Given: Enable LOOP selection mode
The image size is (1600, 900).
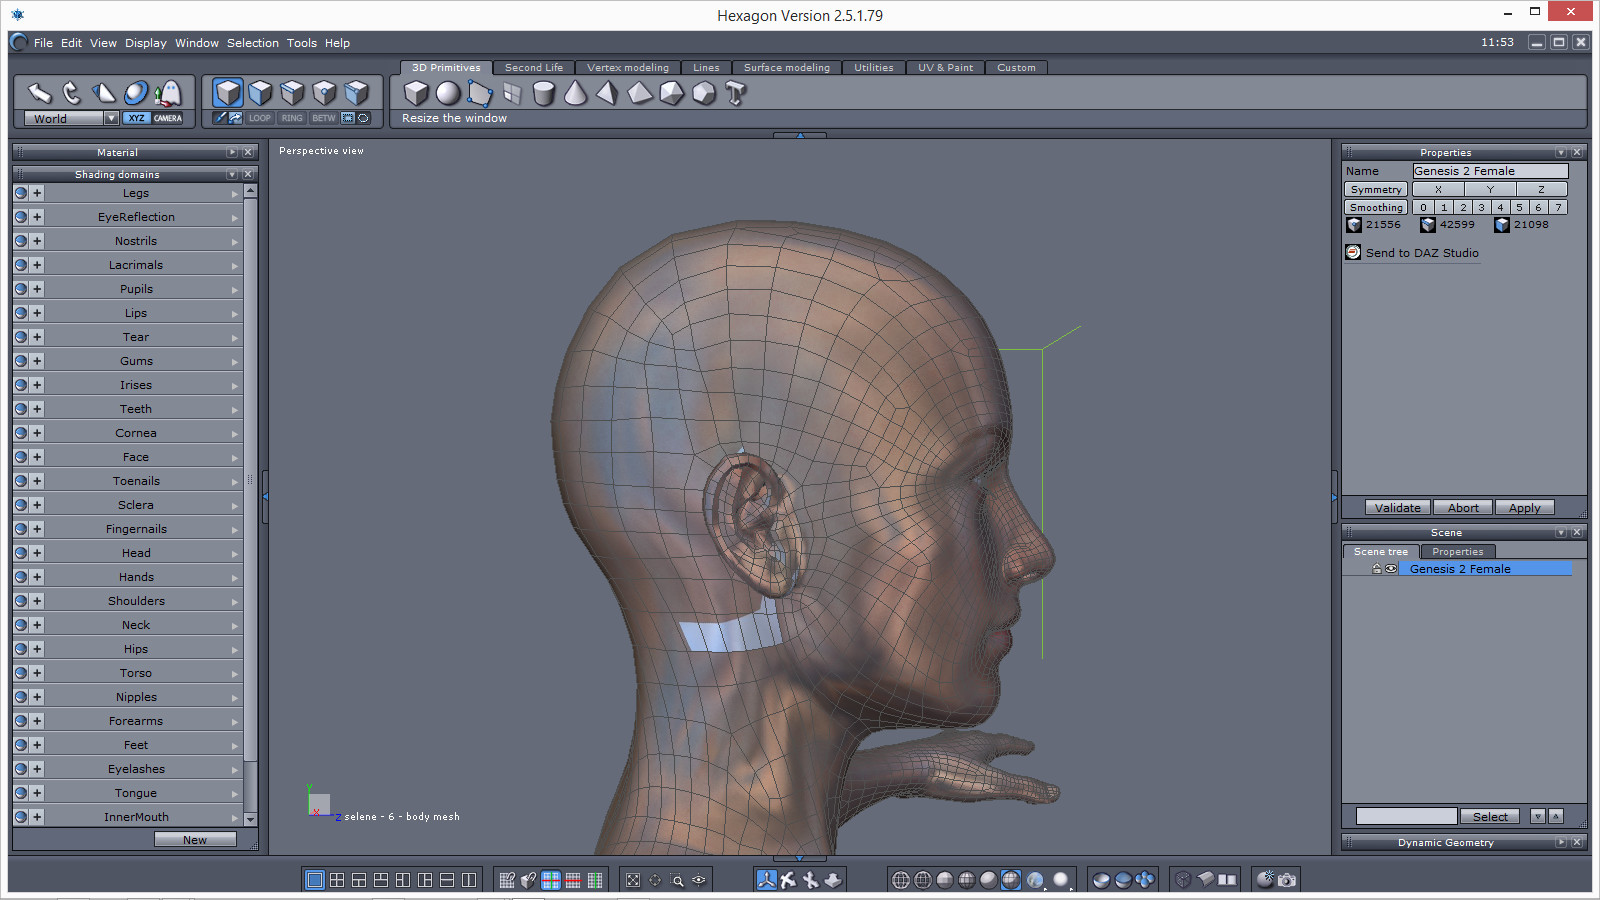Looking at the screenshot, I should [x=260, y=118].
